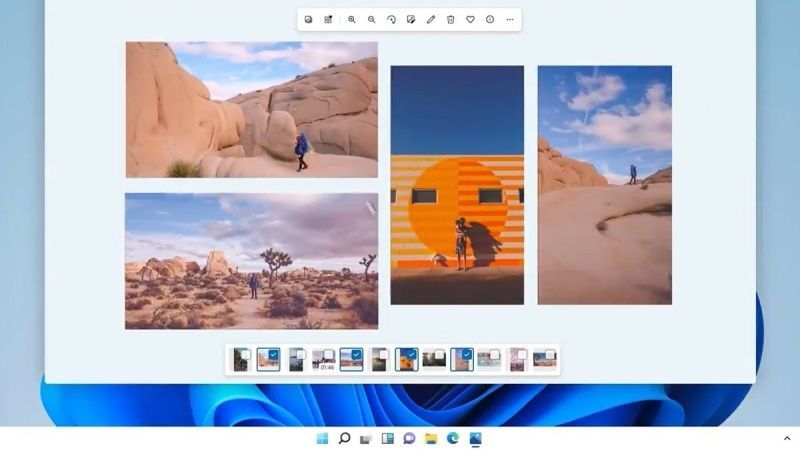Click the large orange striped wall photo
Viewport: 800px width, 450px height.
(457, 185)
